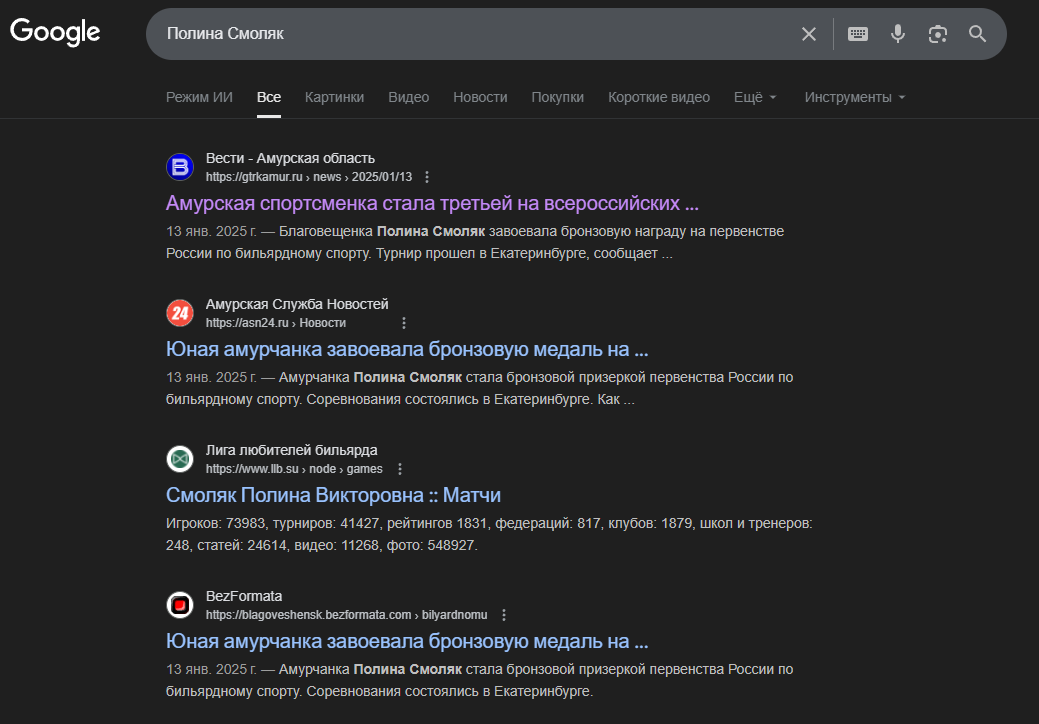Select the Все tab

[269, 97]
